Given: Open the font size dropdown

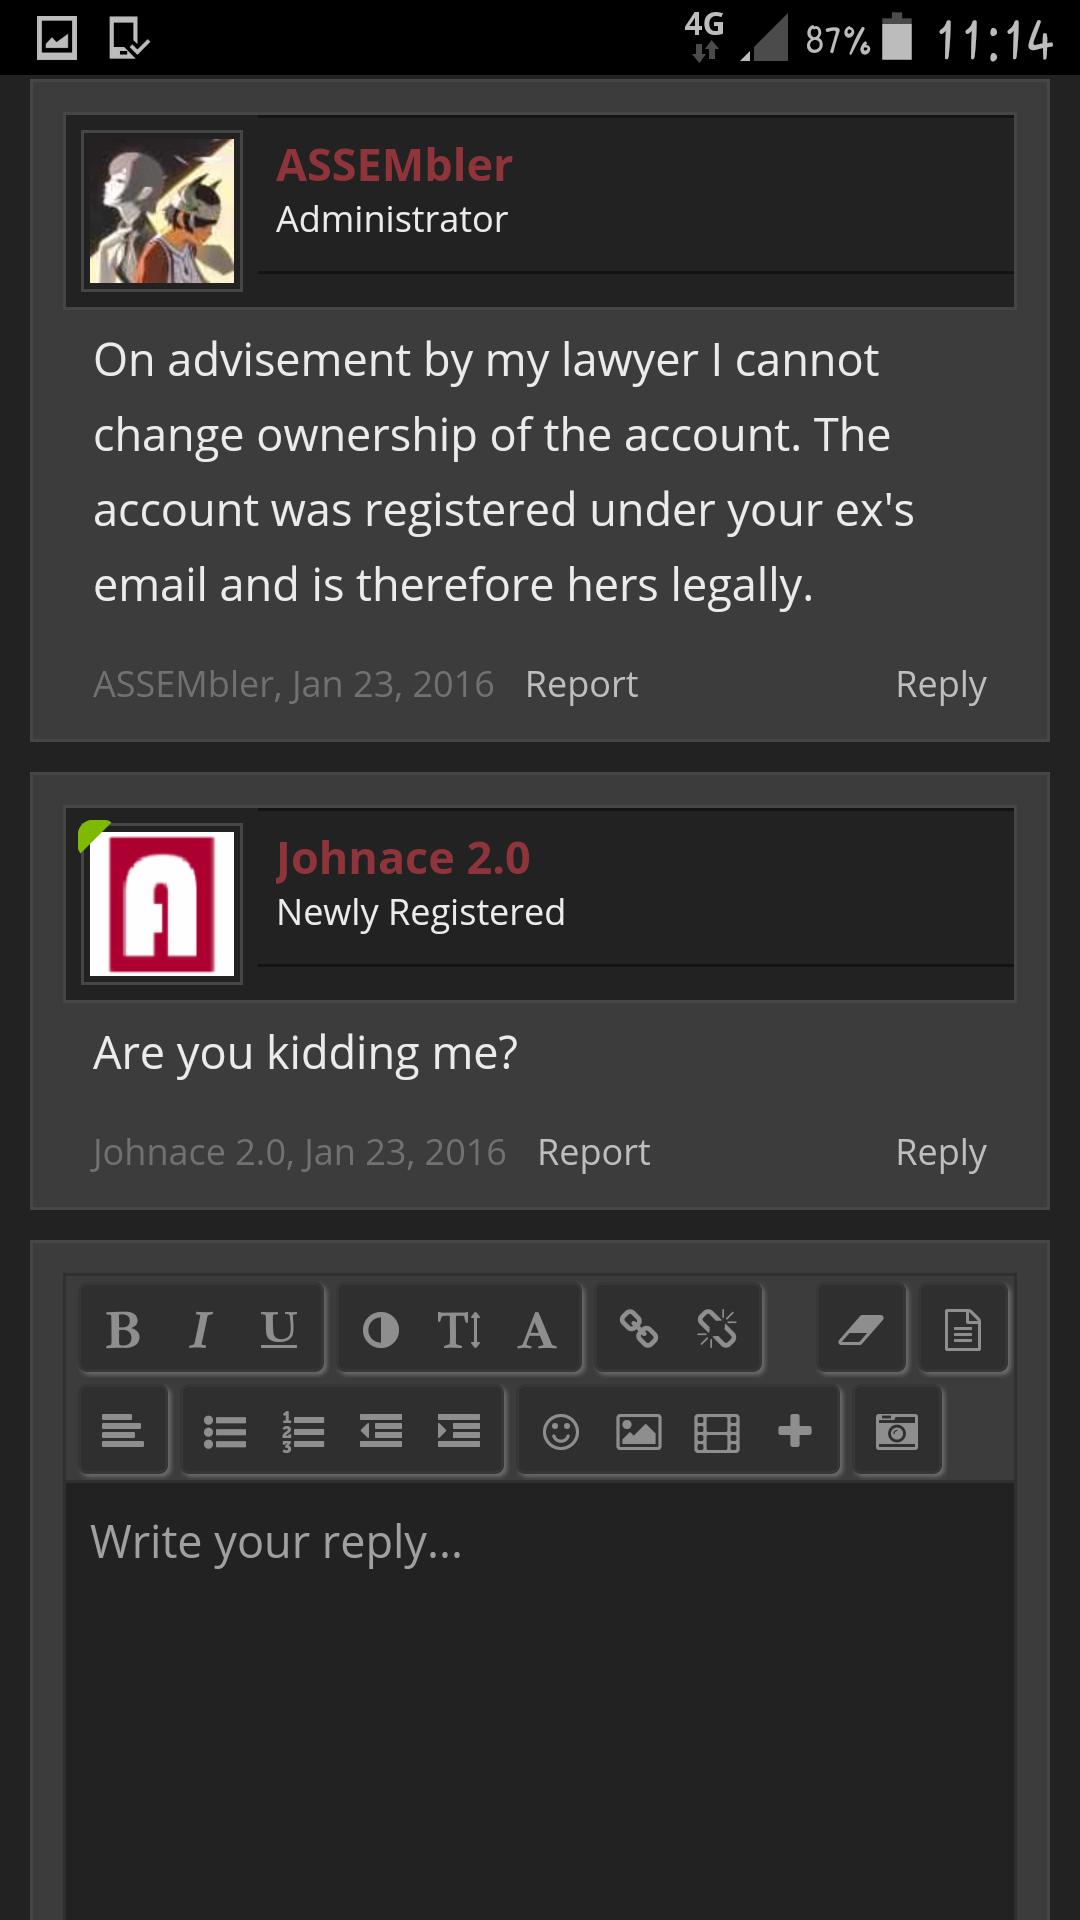Looking at the screenshot, I should 459,1330.
